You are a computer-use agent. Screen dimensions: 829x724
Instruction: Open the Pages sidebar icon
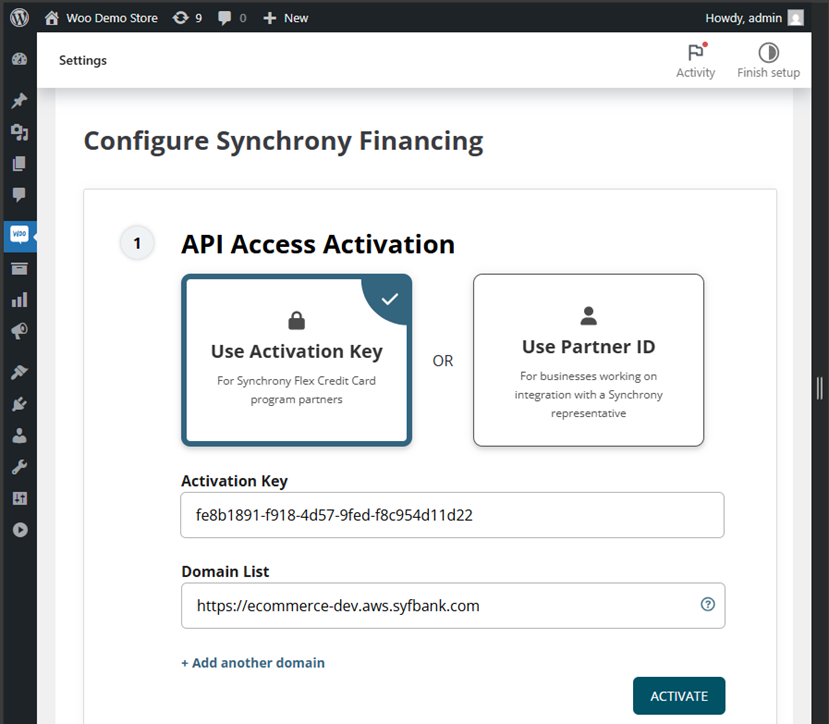pos(19,164)
